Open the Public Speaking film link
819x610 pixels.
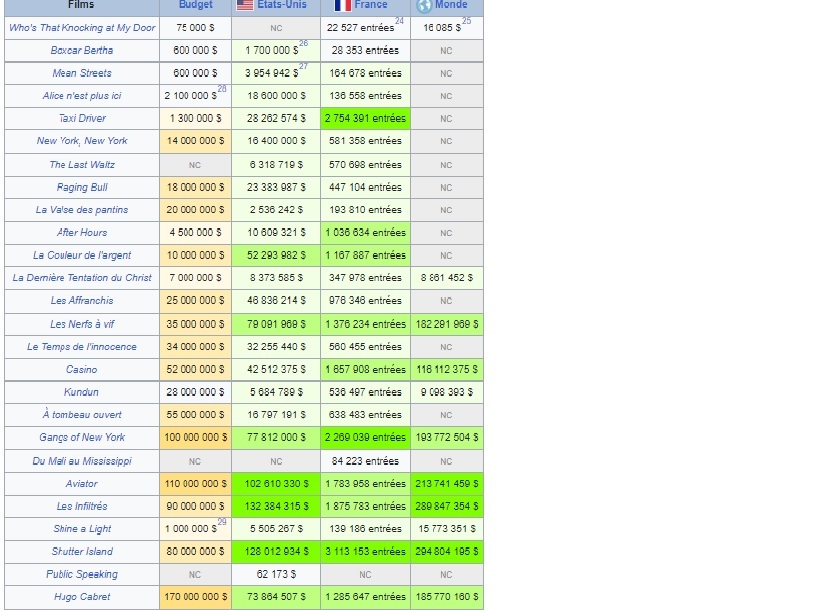(x=82, y=574)
